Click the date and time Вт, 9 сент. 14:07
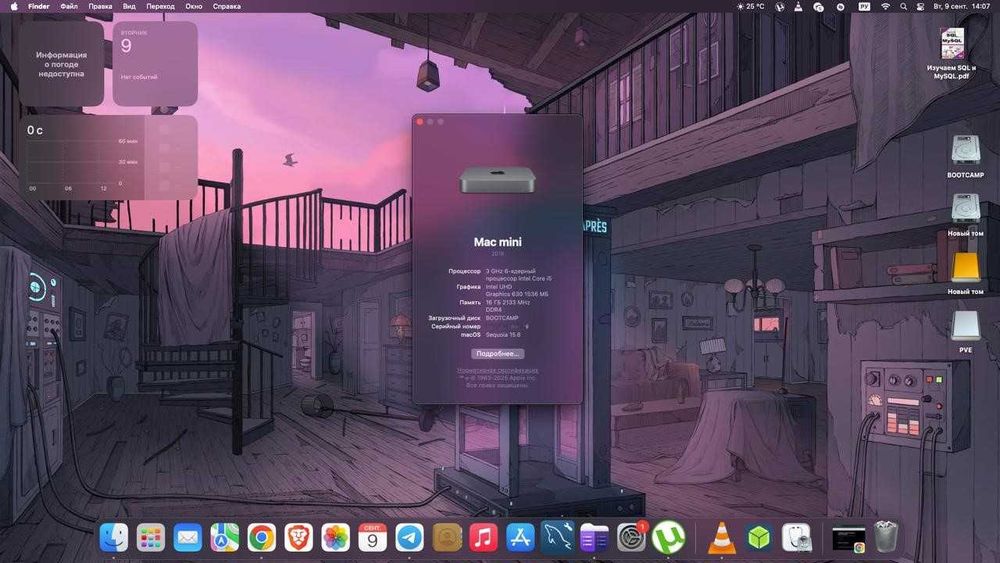The image size is (1000, 563). click(962, 6)
